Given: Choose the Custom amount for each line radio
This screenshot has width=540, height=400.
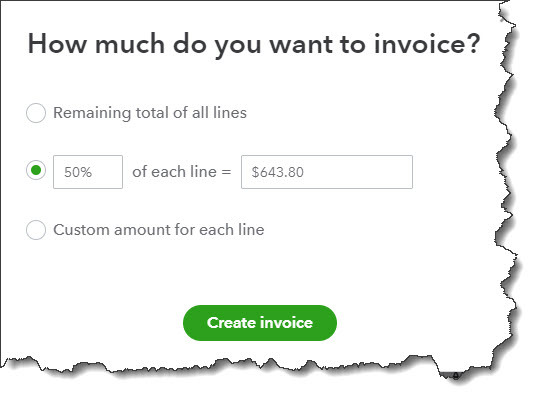Looking at the screenshot, I should [36, 230].
